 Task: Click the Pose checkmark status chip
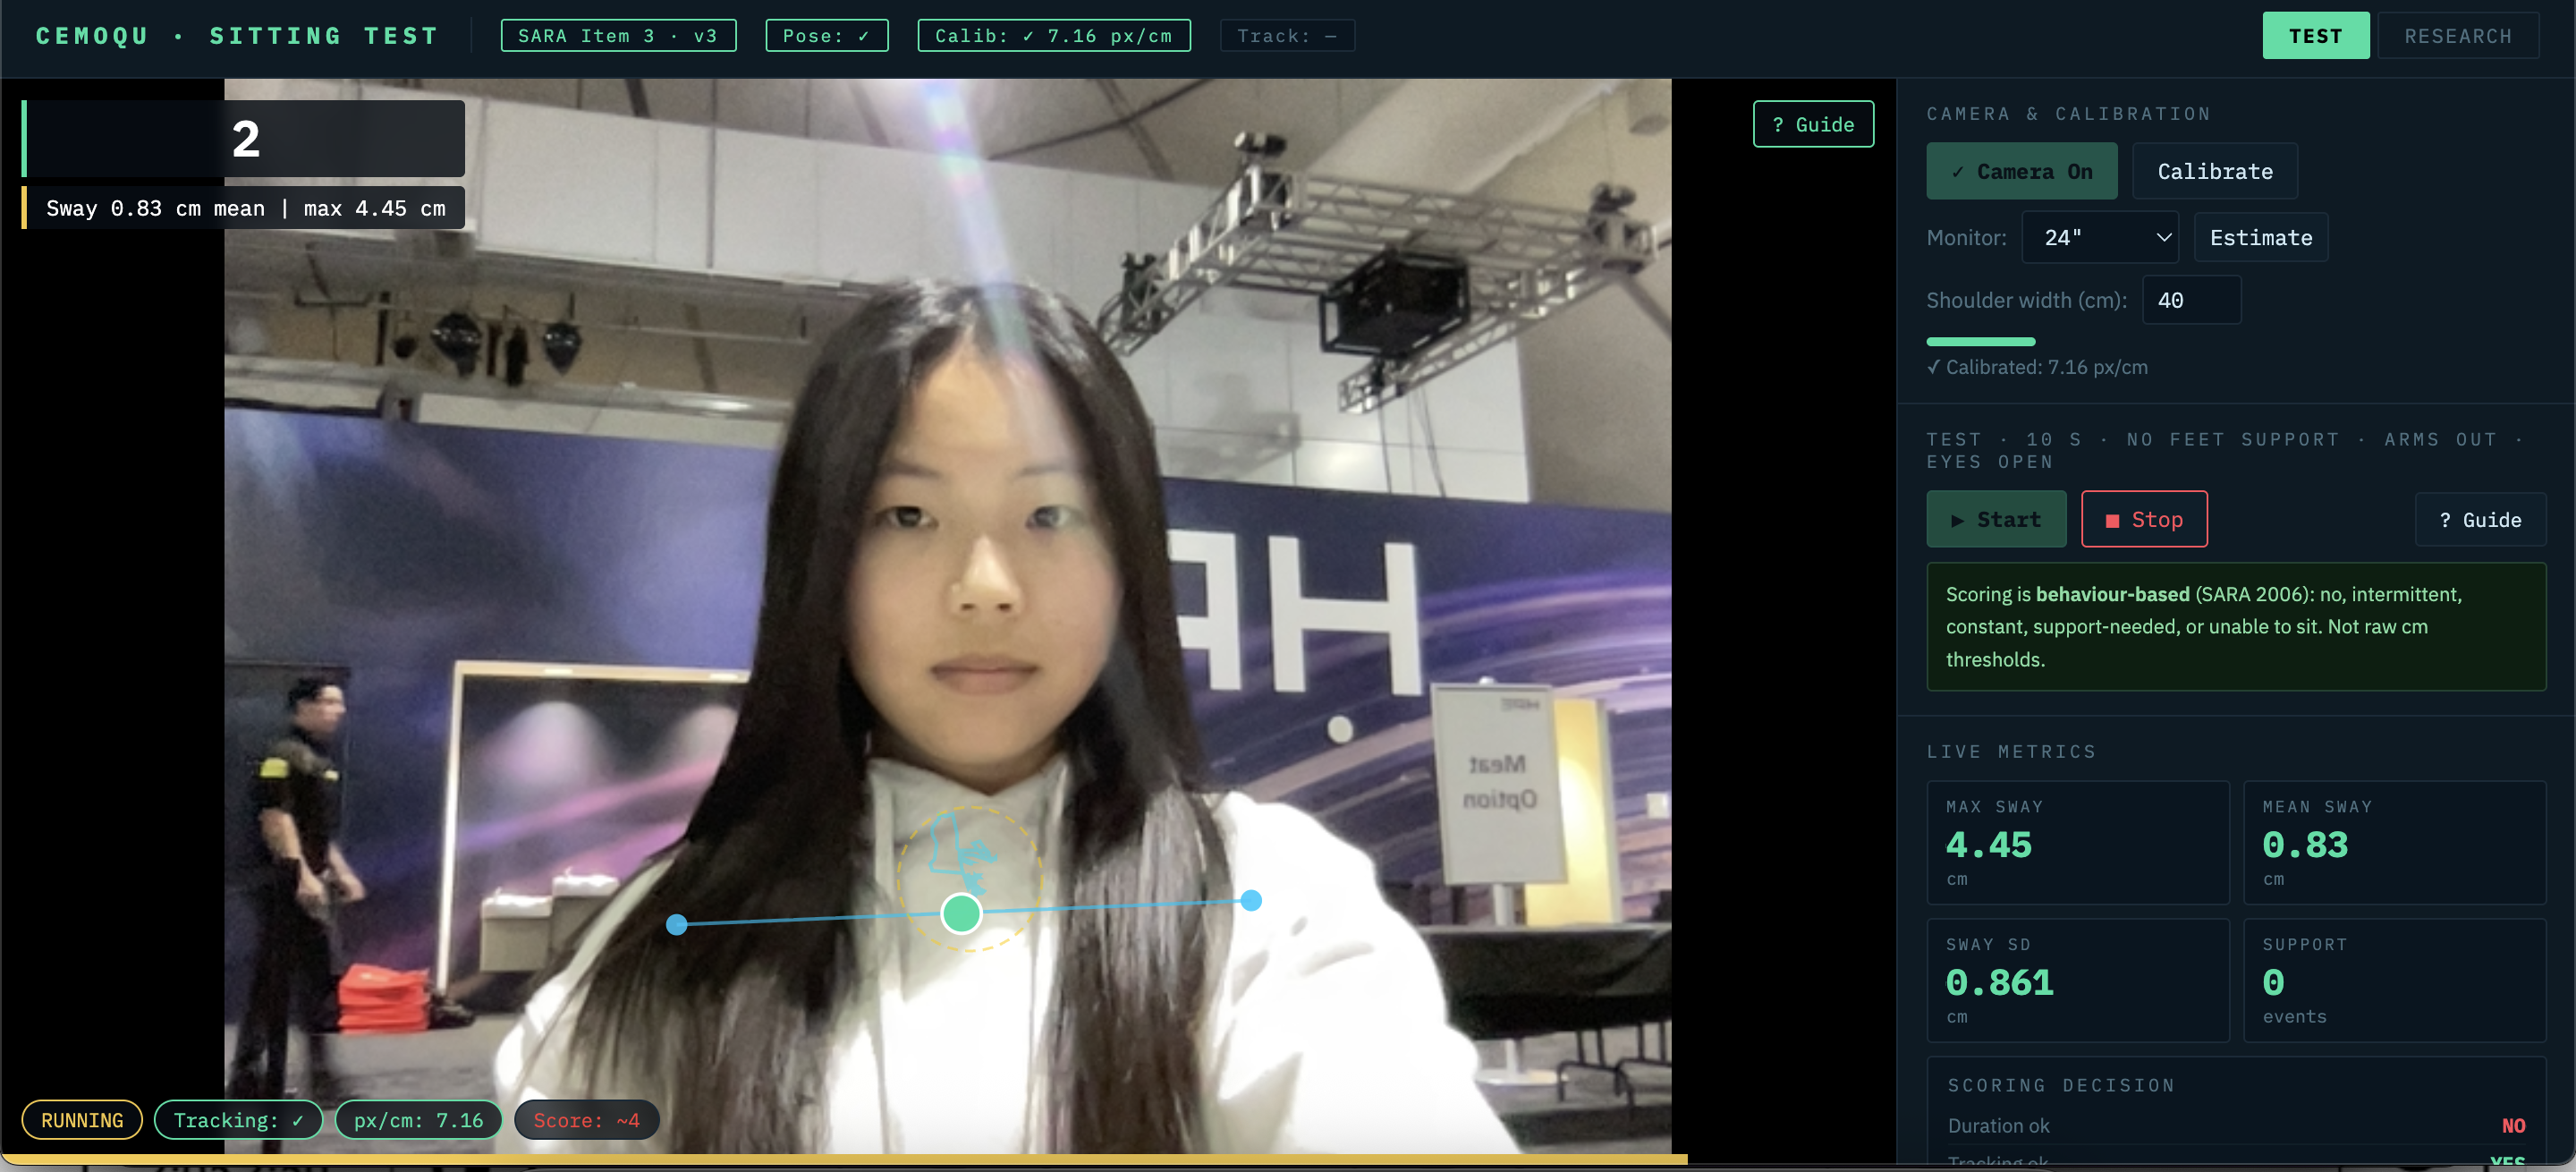[826, 36]
